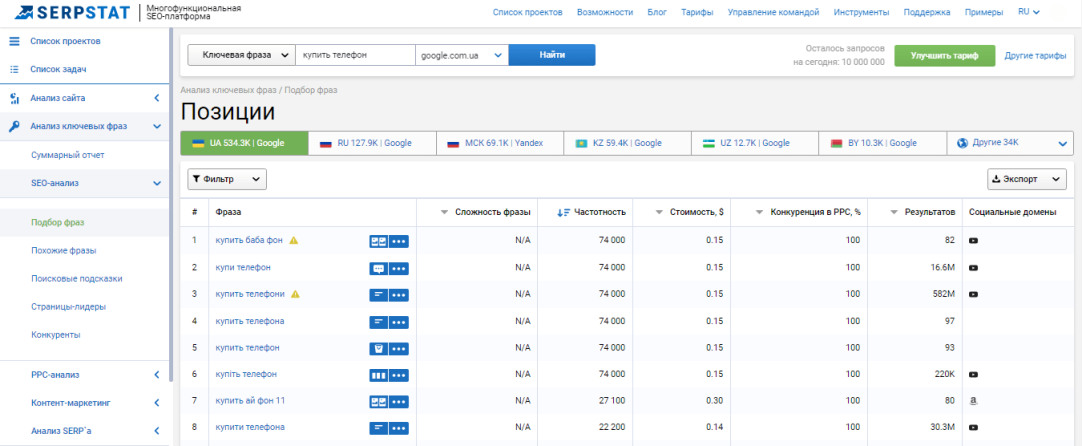Switch to the RU 127.9K Google tab
Image resolution: width=1082 pixels, height=446 pixels.
(x=372, y=143)
